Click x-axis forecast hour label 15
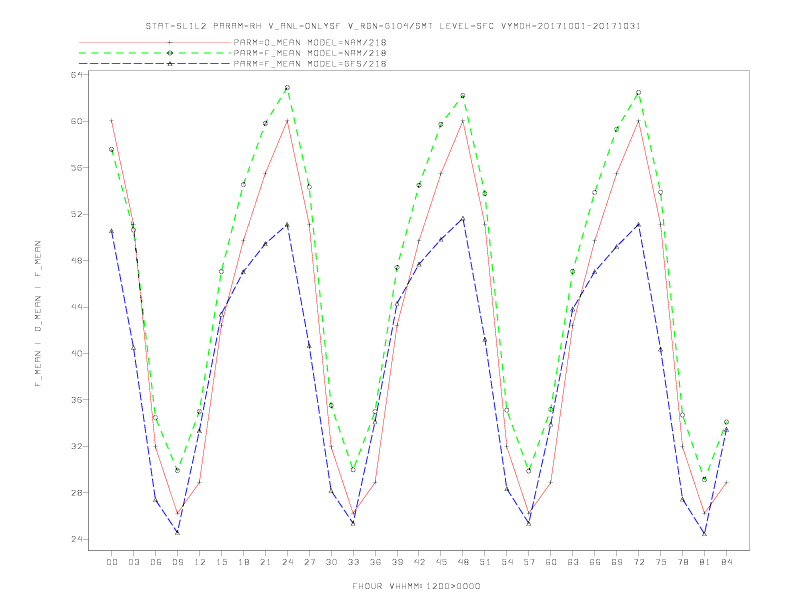792x612 pixels. pyautogui.click(x=221, y=562)
